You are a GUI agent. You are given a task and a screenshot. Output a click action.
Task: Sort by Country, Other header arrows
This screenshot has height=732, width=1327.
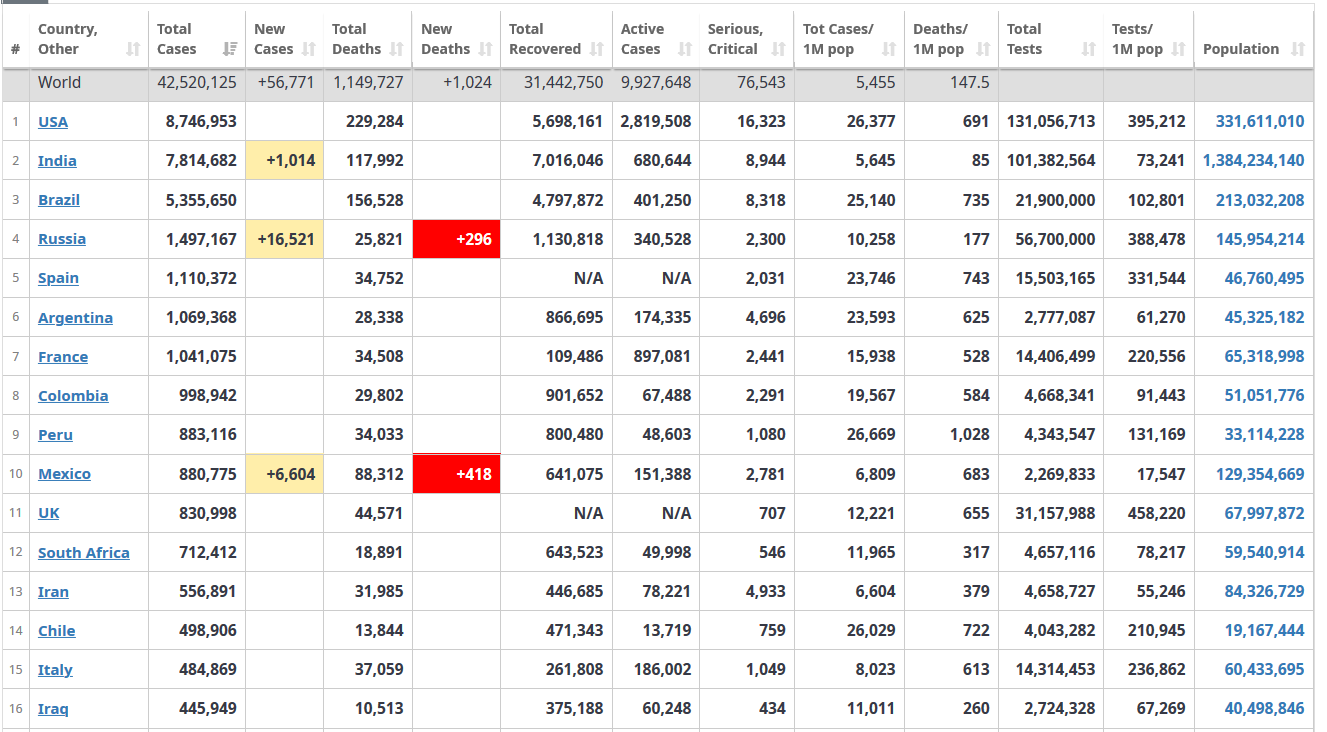[133, 49]
